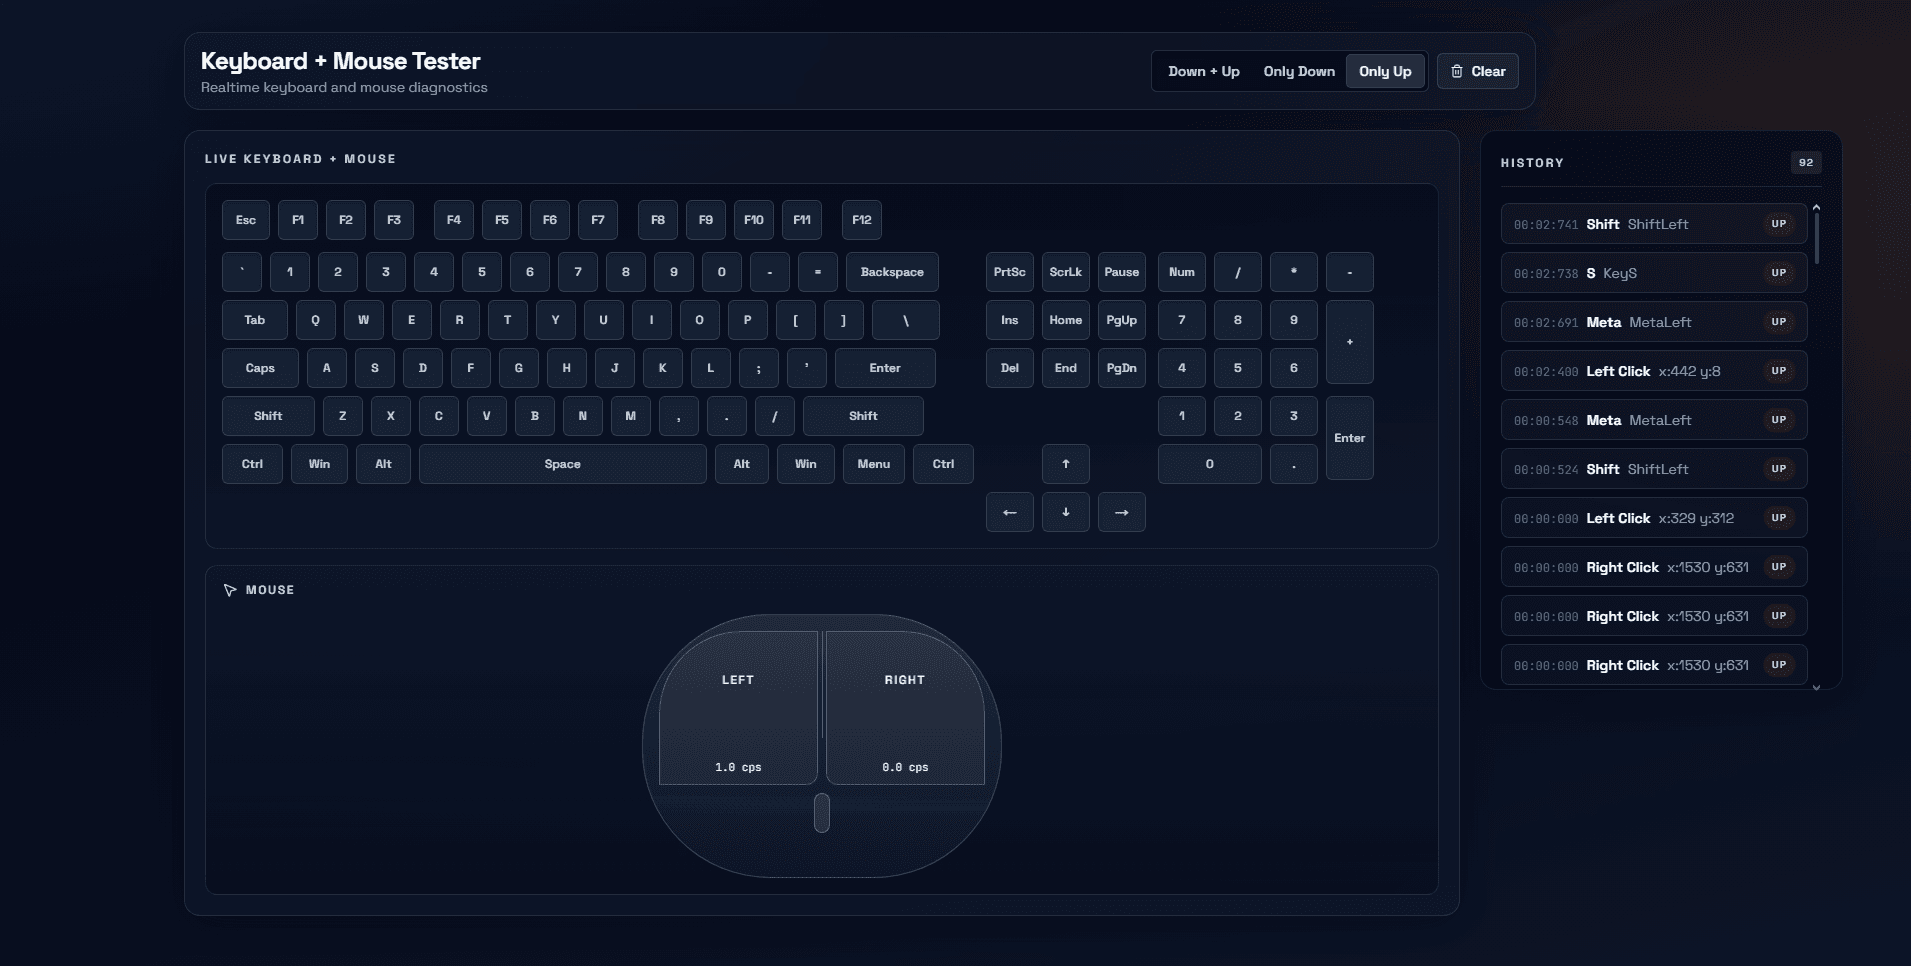Click the trash icon on the Clear button
The height and width of the screenshot is (966, 1911).
[x=1457, y=71]
